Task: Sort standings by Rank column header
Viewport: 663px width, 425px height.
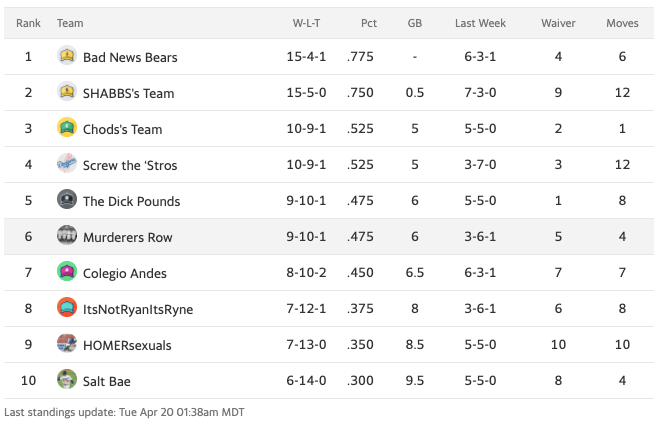Action: pyautogui.click(x=28, y=22)
